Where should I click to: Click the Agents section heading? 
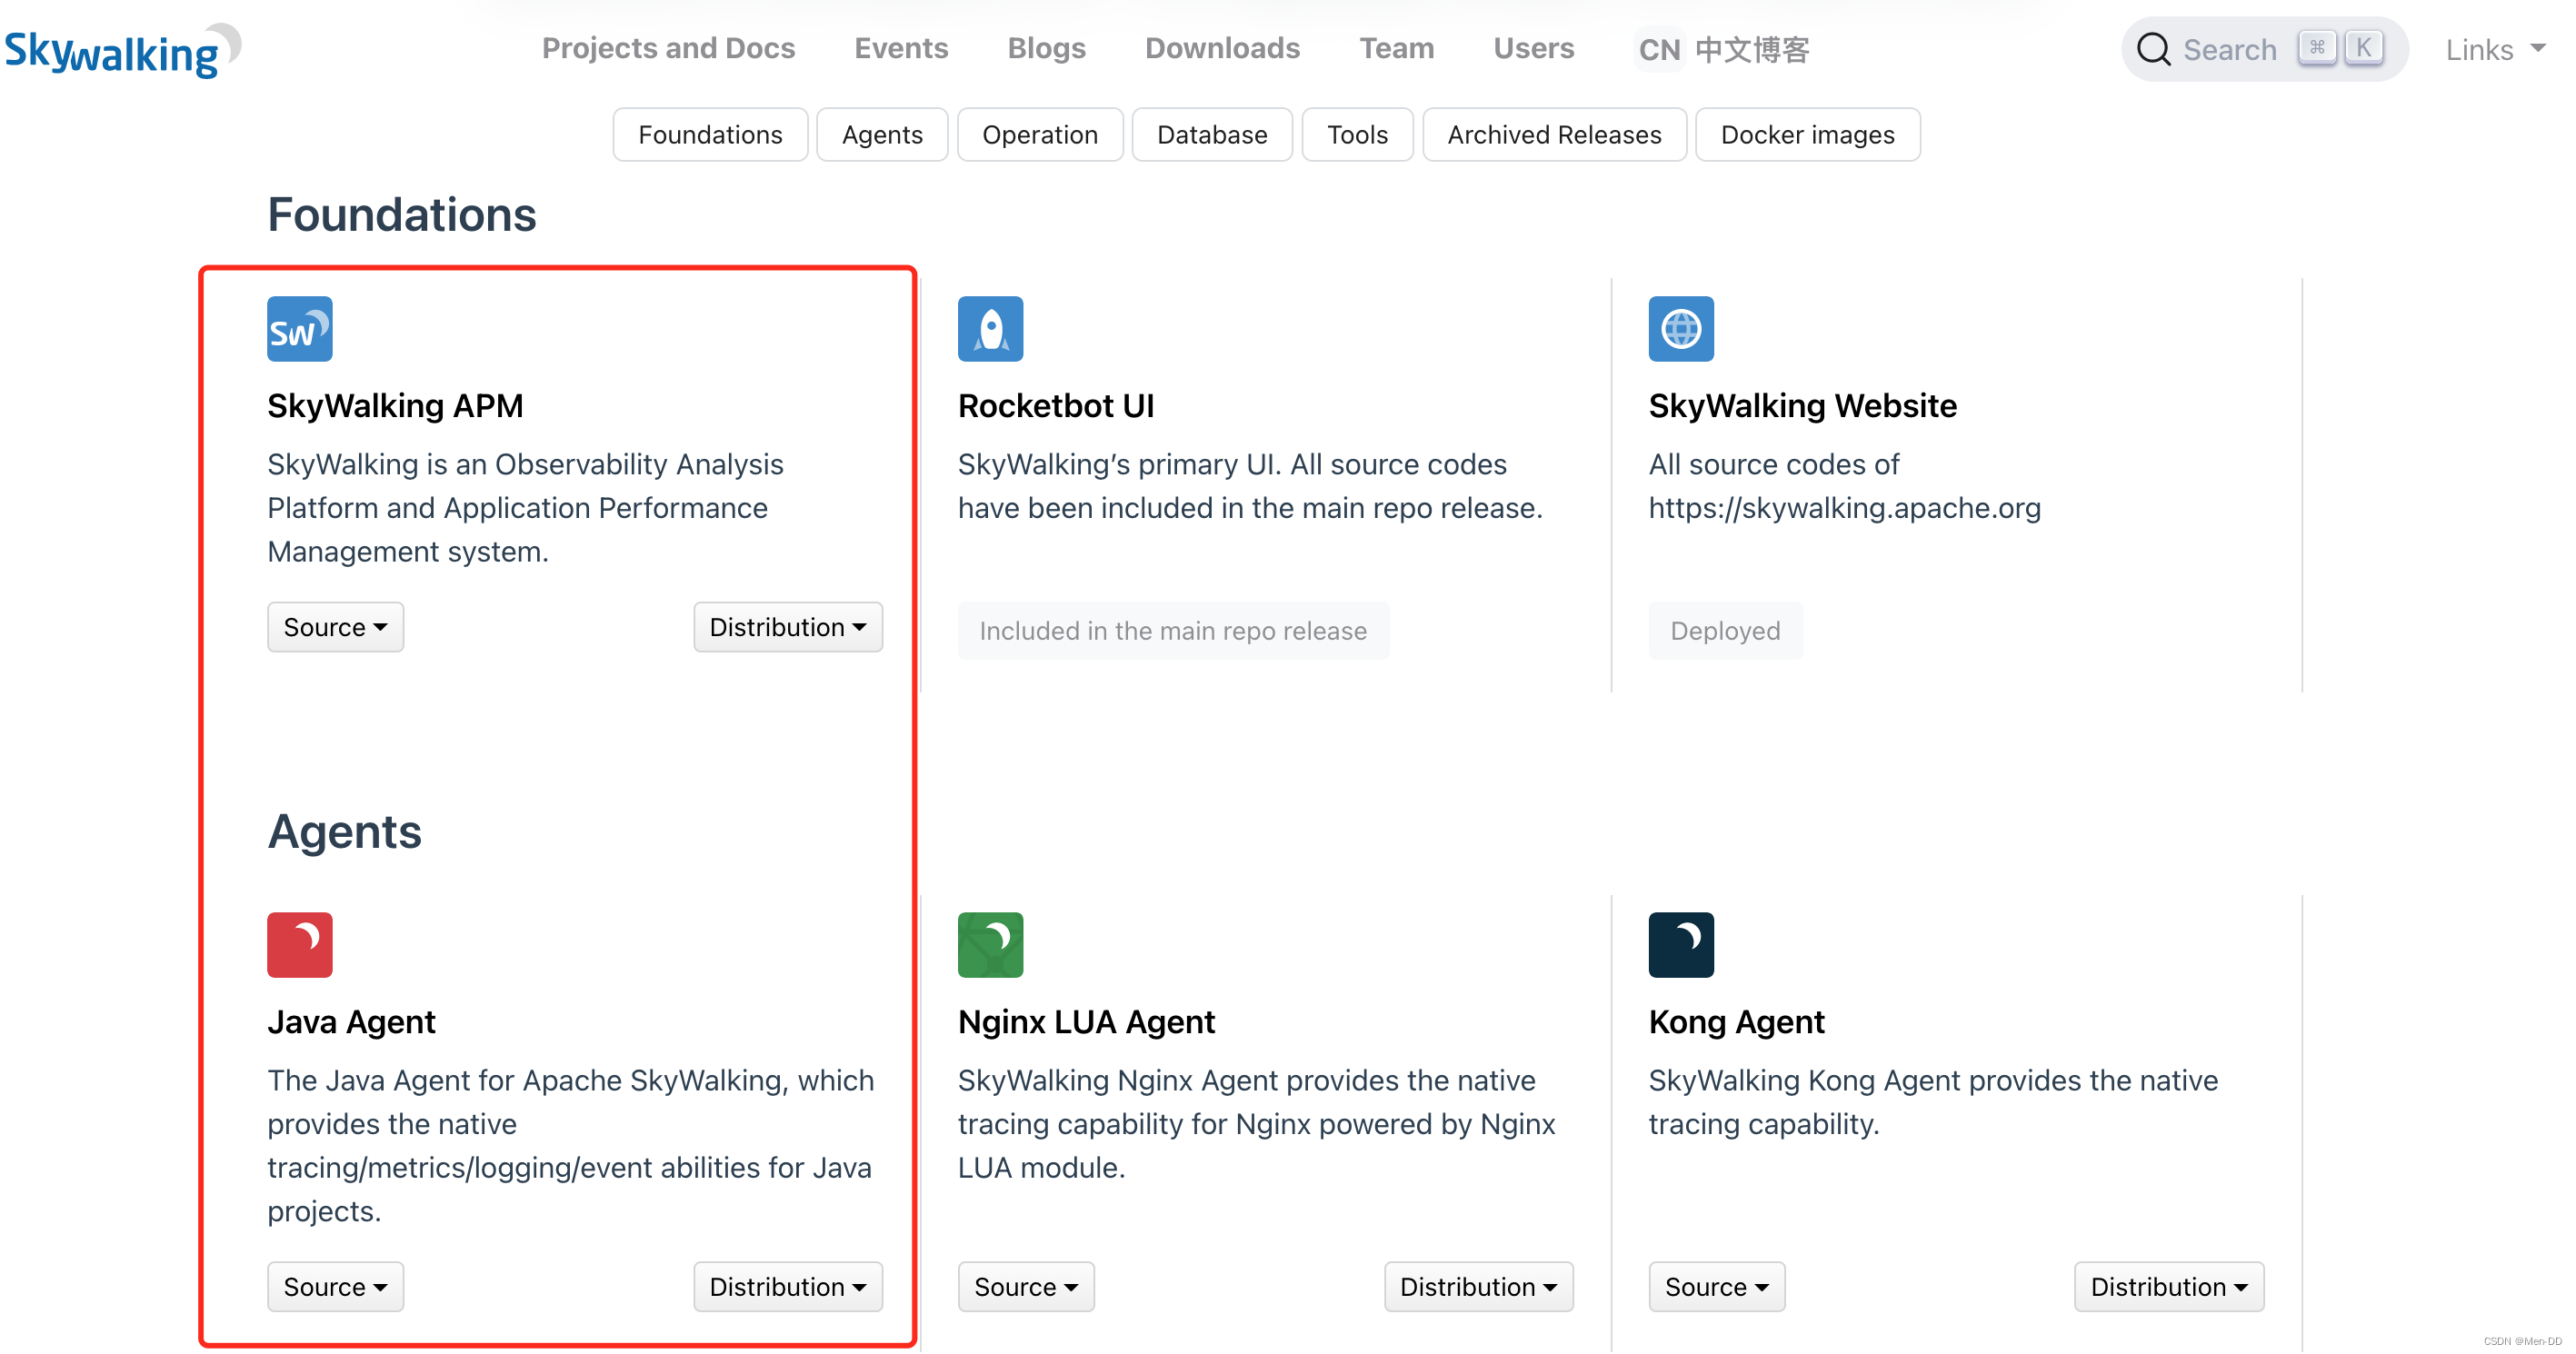click(344, 832)
